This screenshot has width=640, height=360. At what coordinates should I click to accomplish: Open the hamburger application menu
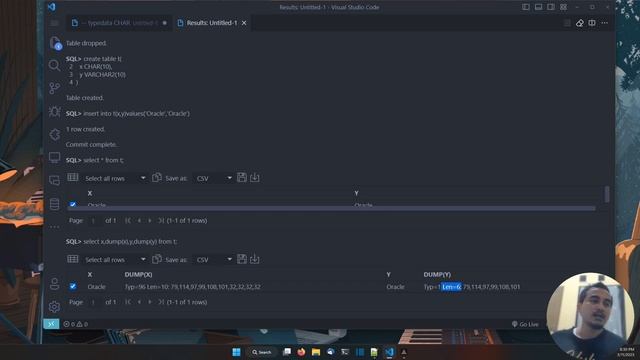54,23
